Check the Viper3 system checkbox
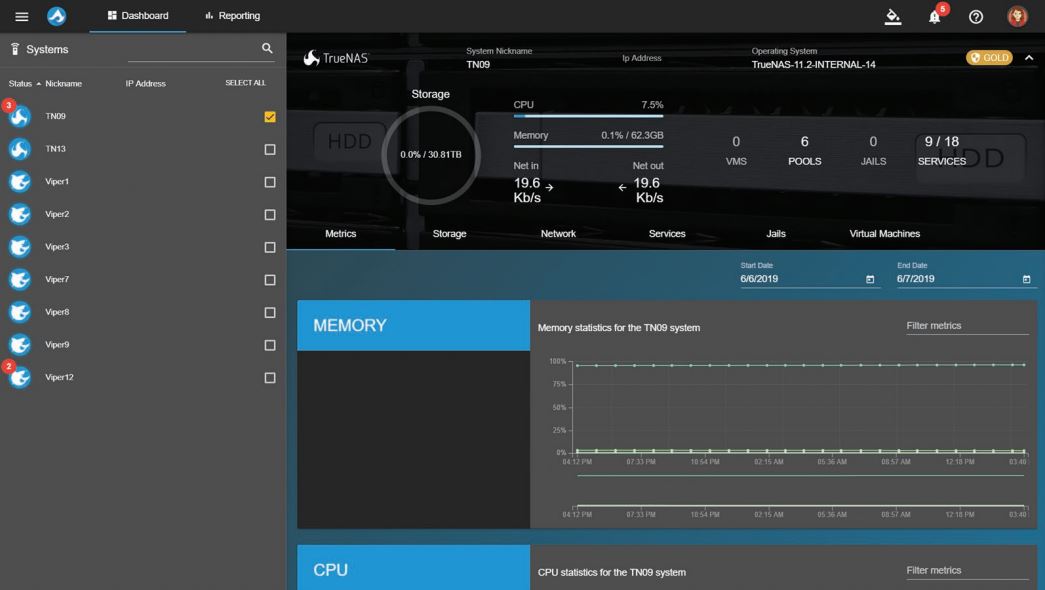The width and height of the screenshot is (1045, 590). (270, 247)
